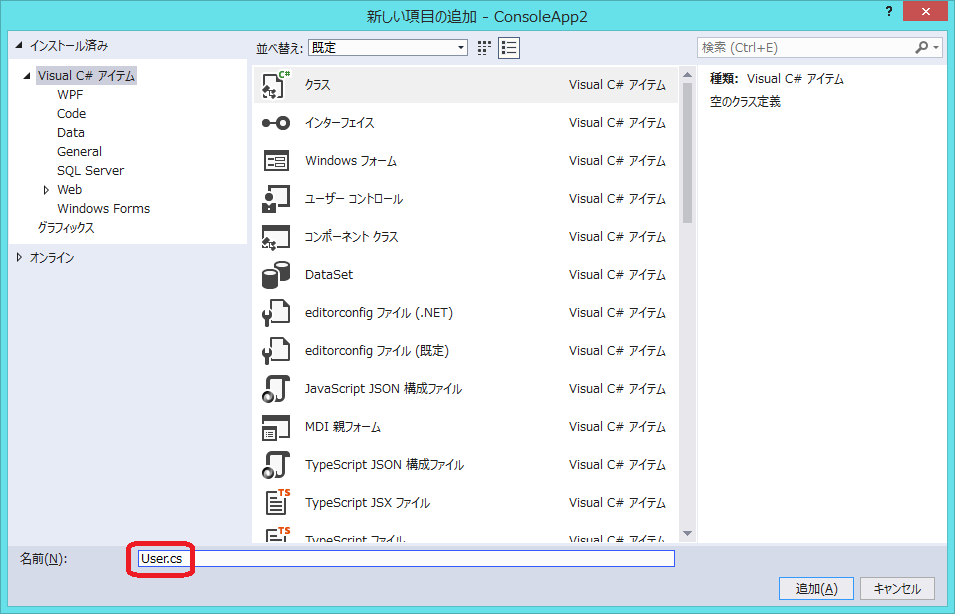The image size is (955, 614).
Task: Select the クラス template icon
Action: (276, 85)
